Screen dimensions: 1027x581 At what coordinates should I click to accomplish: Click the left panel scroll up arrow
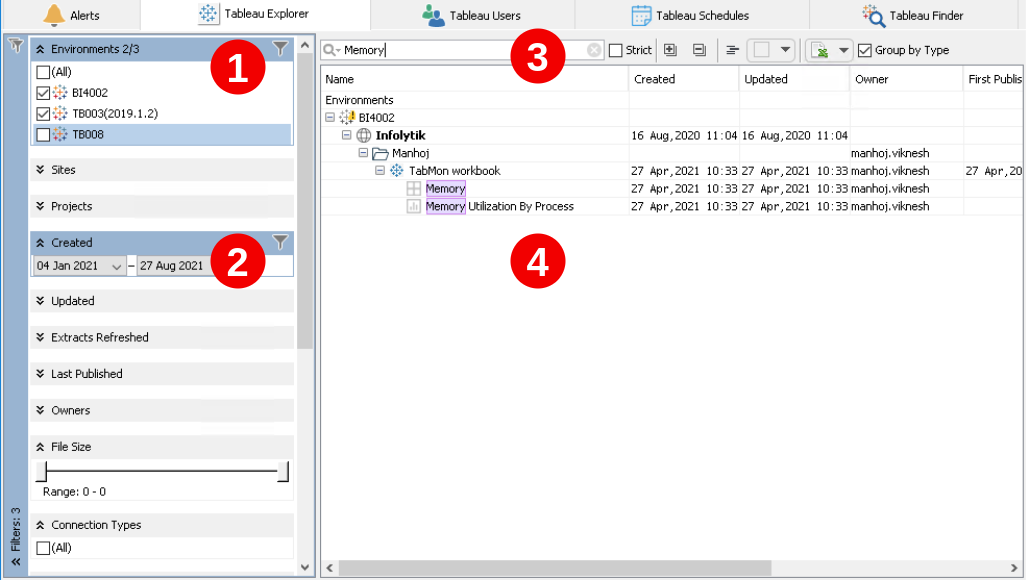305,45
